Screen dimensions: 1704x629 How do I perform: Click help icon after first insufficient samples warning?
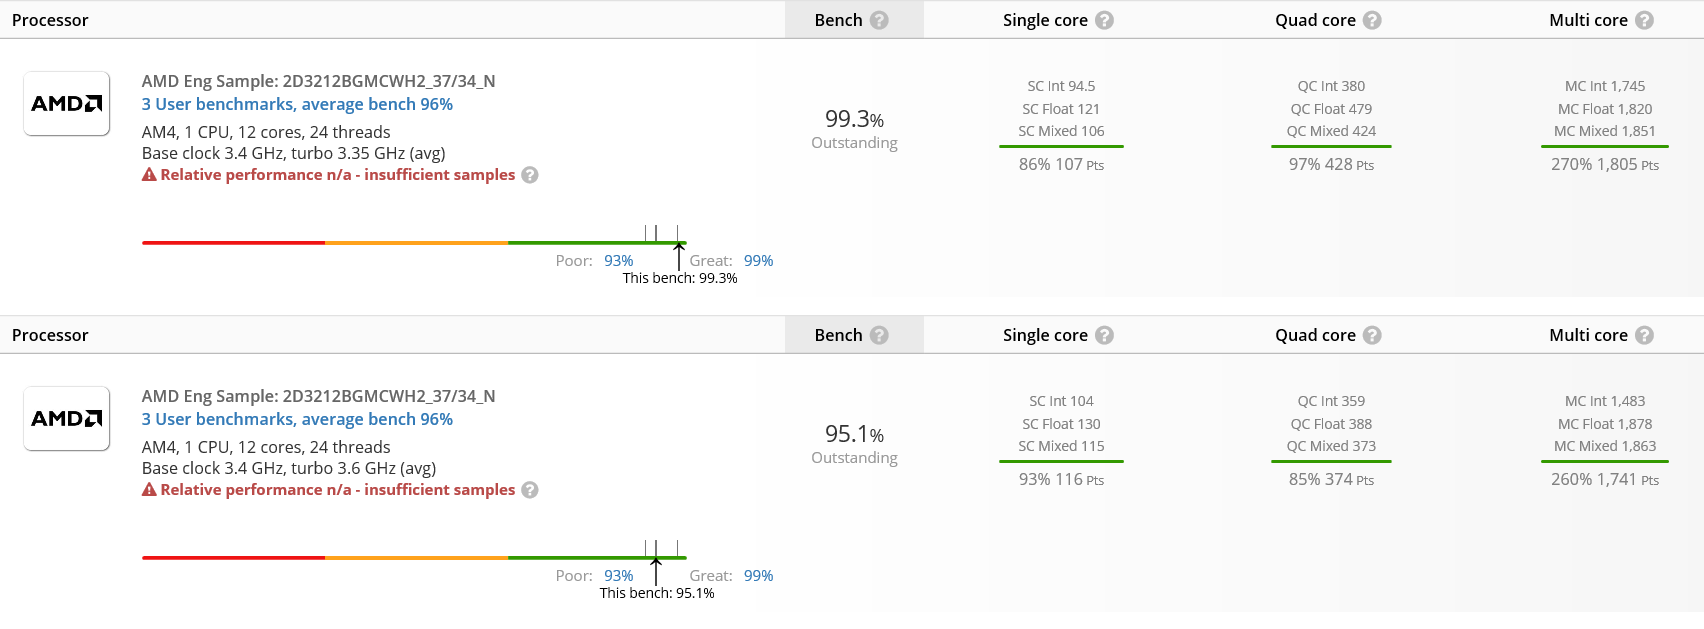pyautogui.click(x=530, y=175)
